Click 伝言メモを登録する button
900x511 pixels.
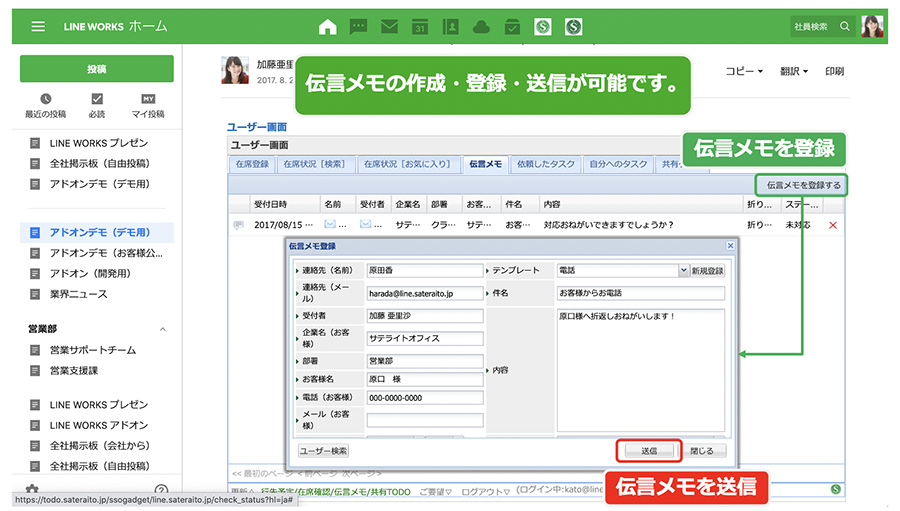[x=804, y=185]
